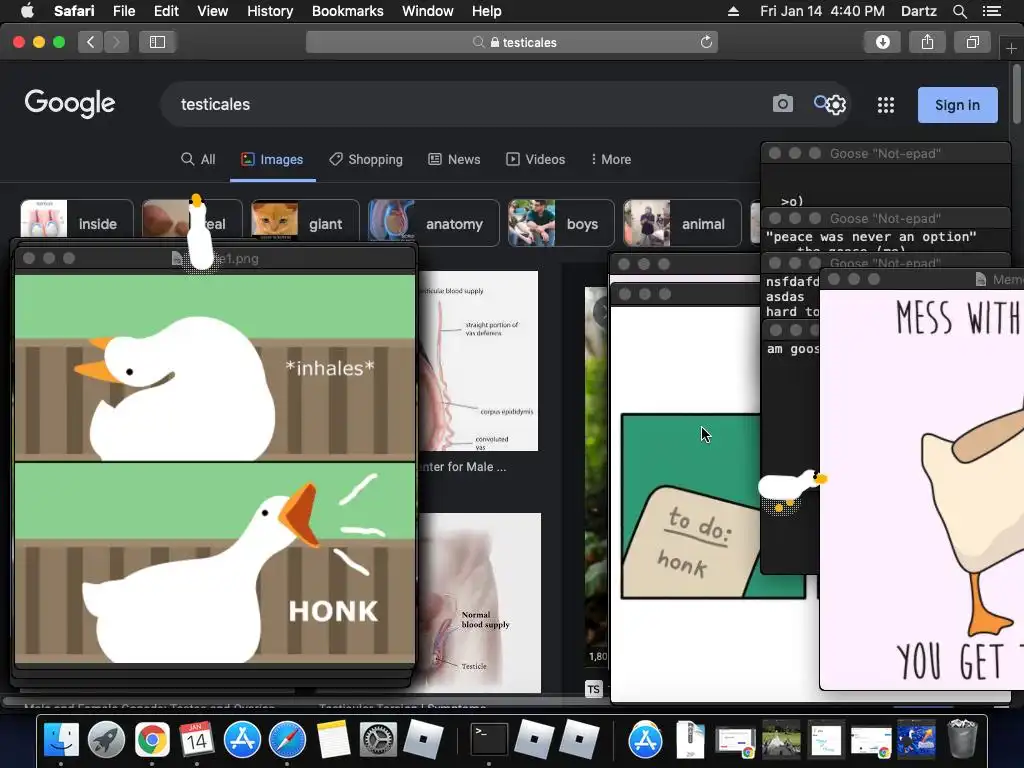Screen dimensions: 1024x768
Task: Open minimized blue artwork window in Dock
Action: [x=916, y=740]
